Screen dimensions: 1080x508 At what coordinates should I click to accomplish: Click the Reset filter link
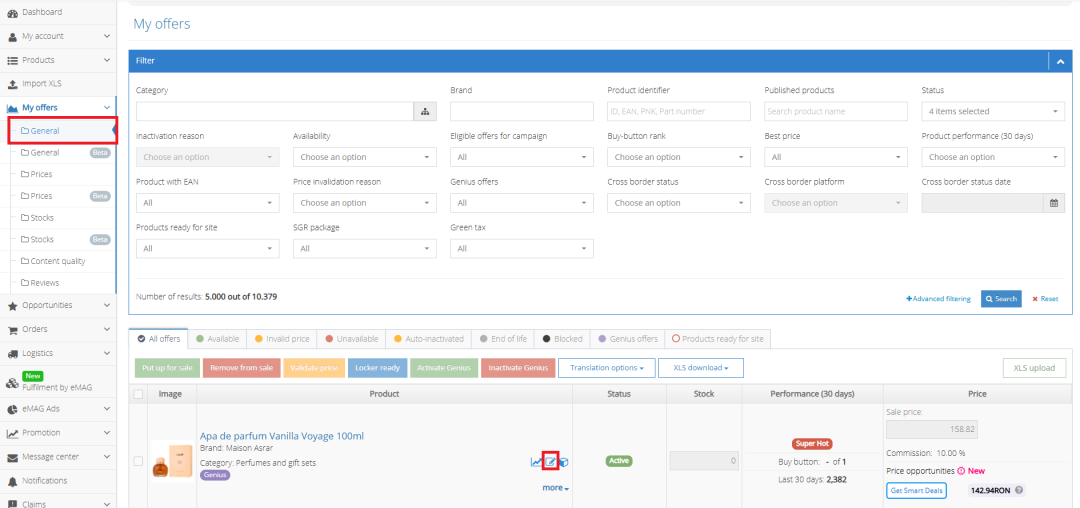pos(1045,299)
